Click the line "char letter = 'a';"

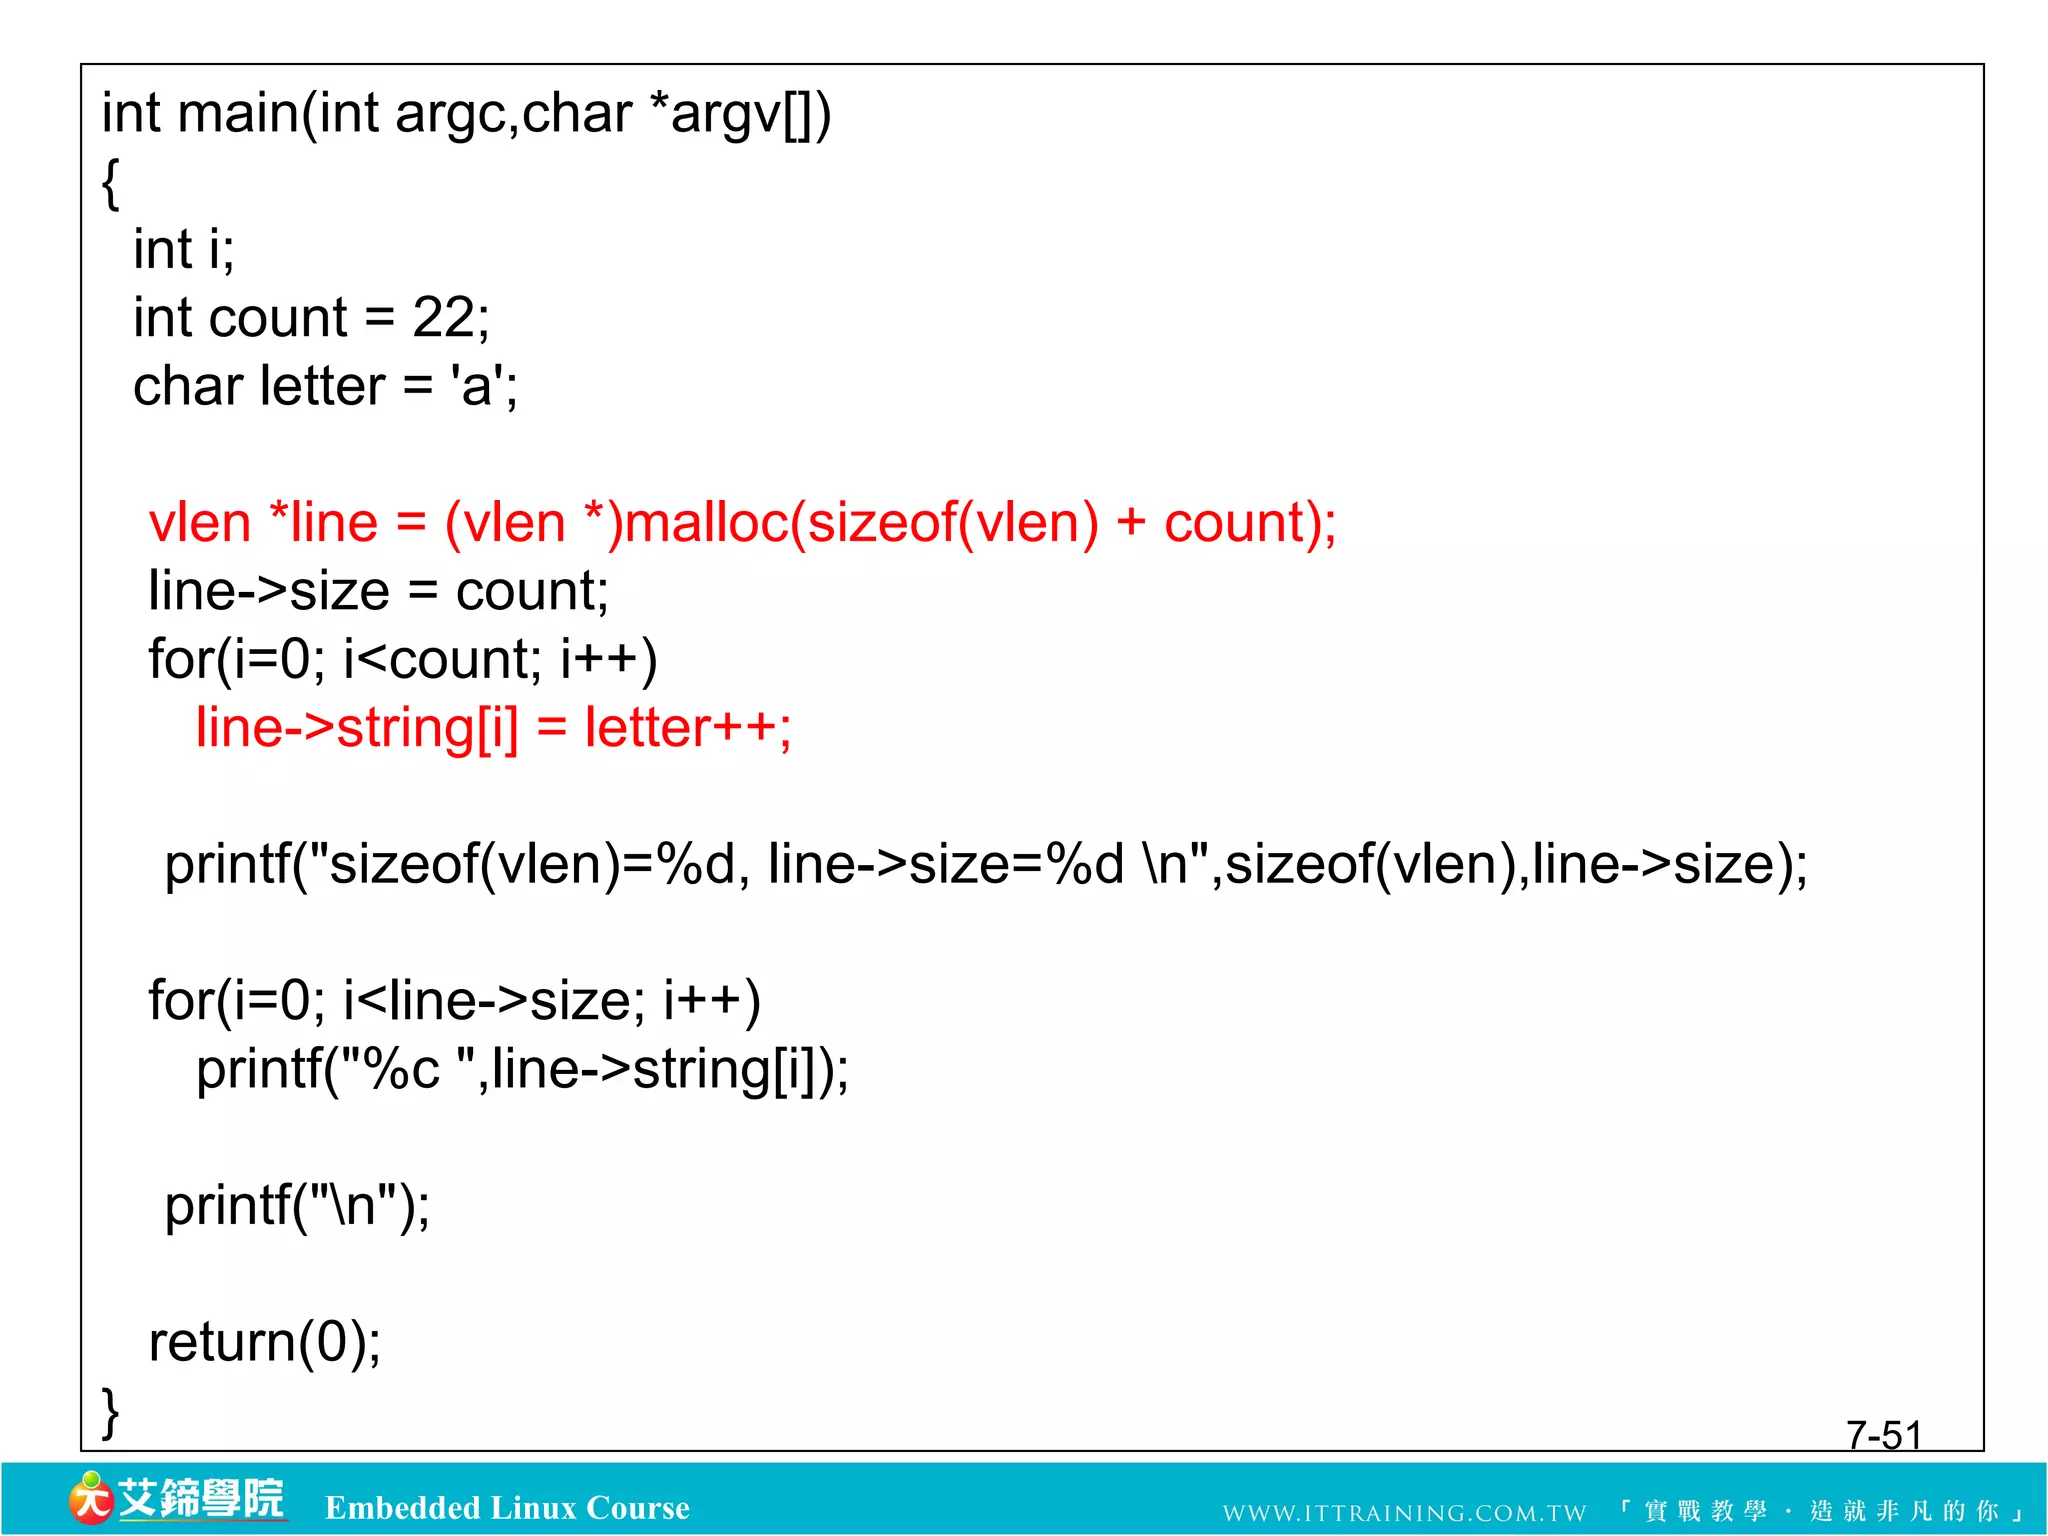coord(326,386)
